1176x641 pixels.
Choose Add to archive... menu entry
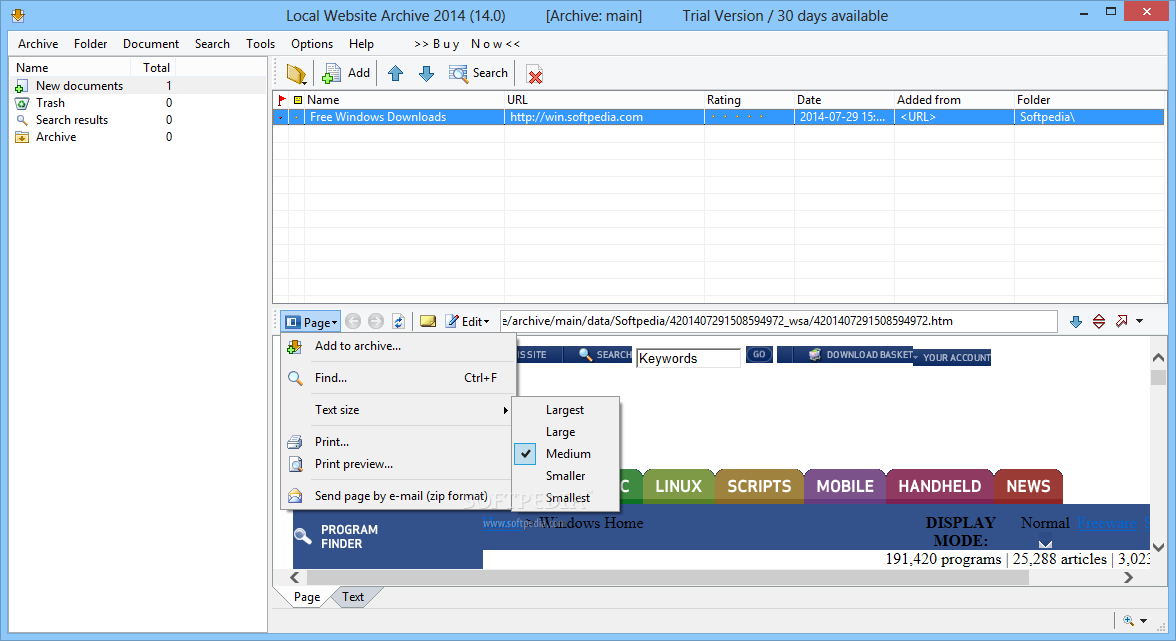tap(396, 346)
